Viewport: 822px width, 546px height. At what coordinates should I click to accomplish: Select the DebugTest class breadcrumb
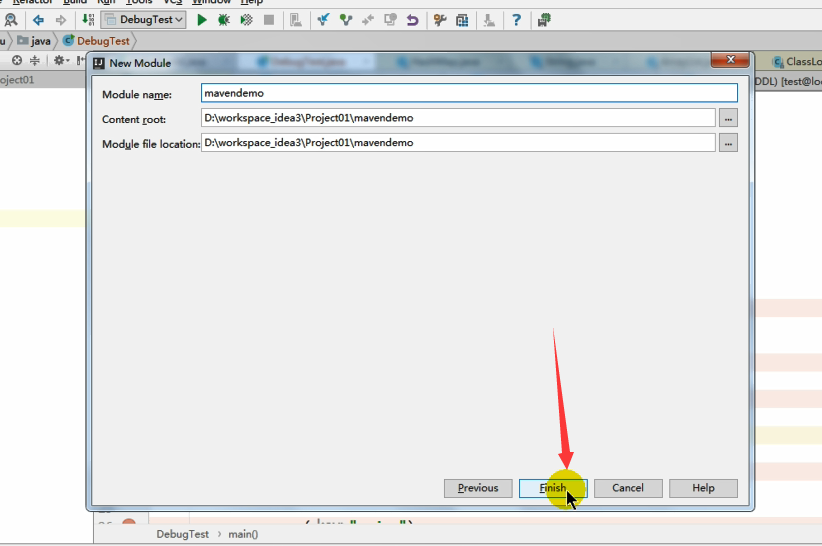[x=96, y=41]
